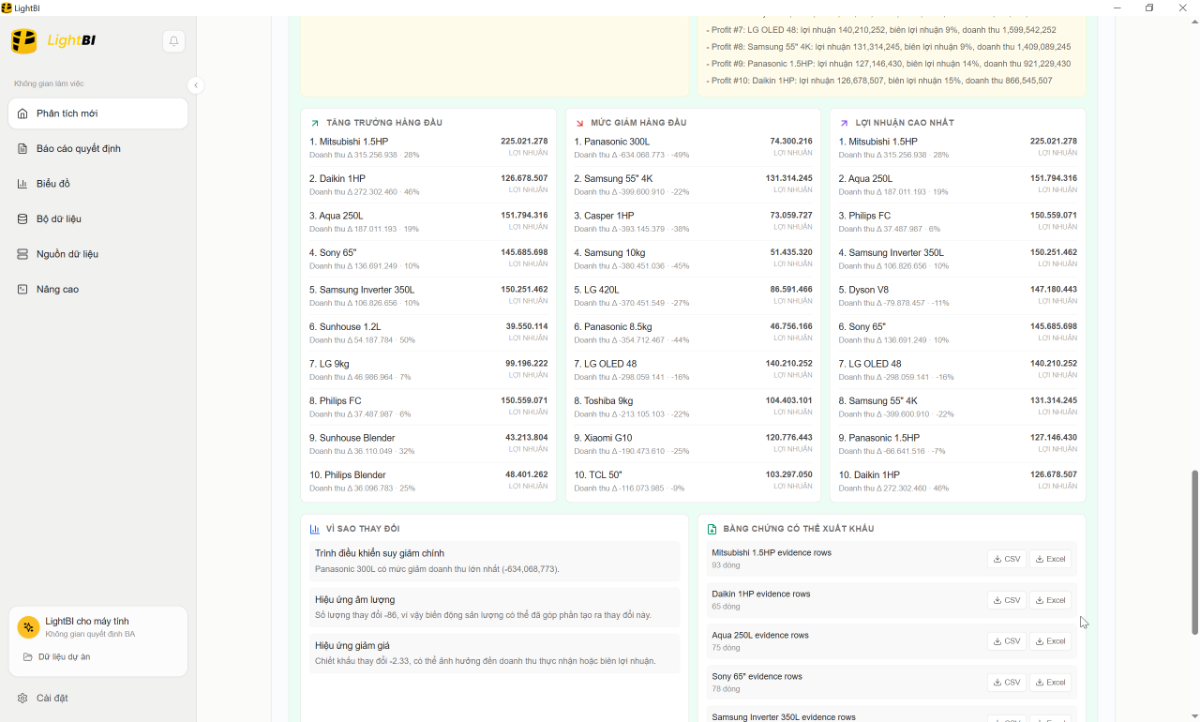Click 'Profit #8: Samsung 55" 4K' summary line
The width and height of the screenshot is (1200, 722).
[x=888, y=47]
